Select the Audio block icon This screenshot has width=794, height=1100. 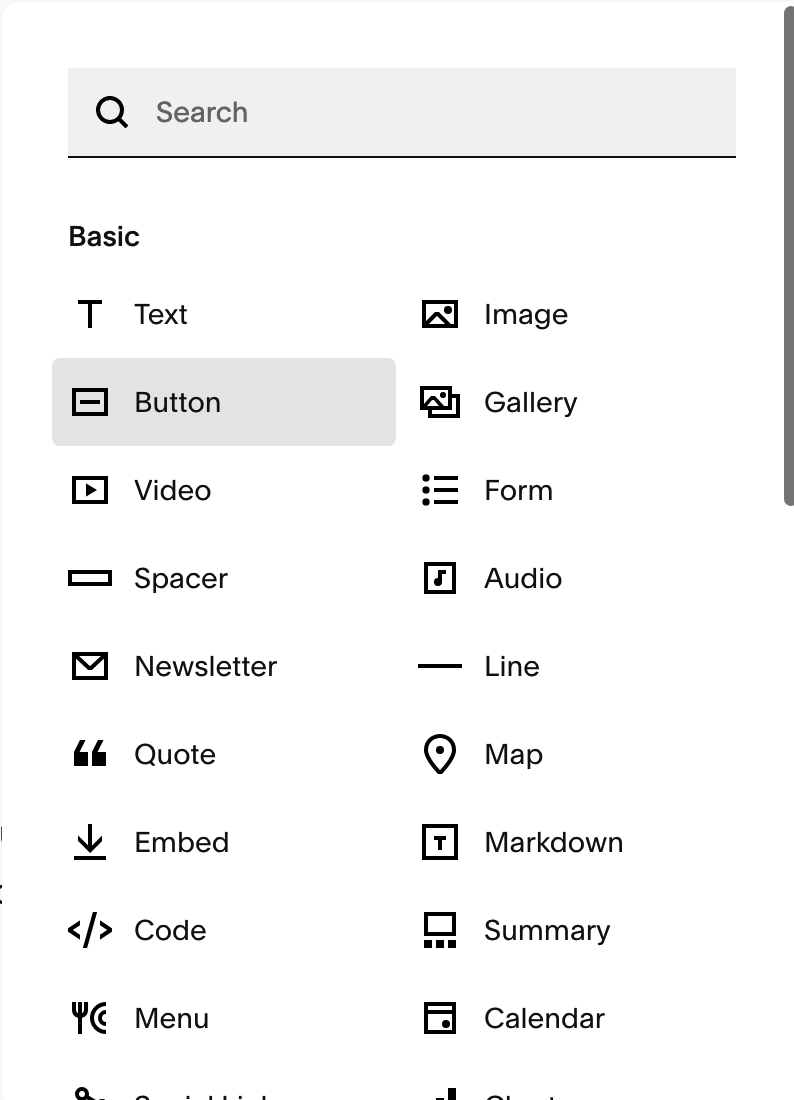tap(440, 578)
